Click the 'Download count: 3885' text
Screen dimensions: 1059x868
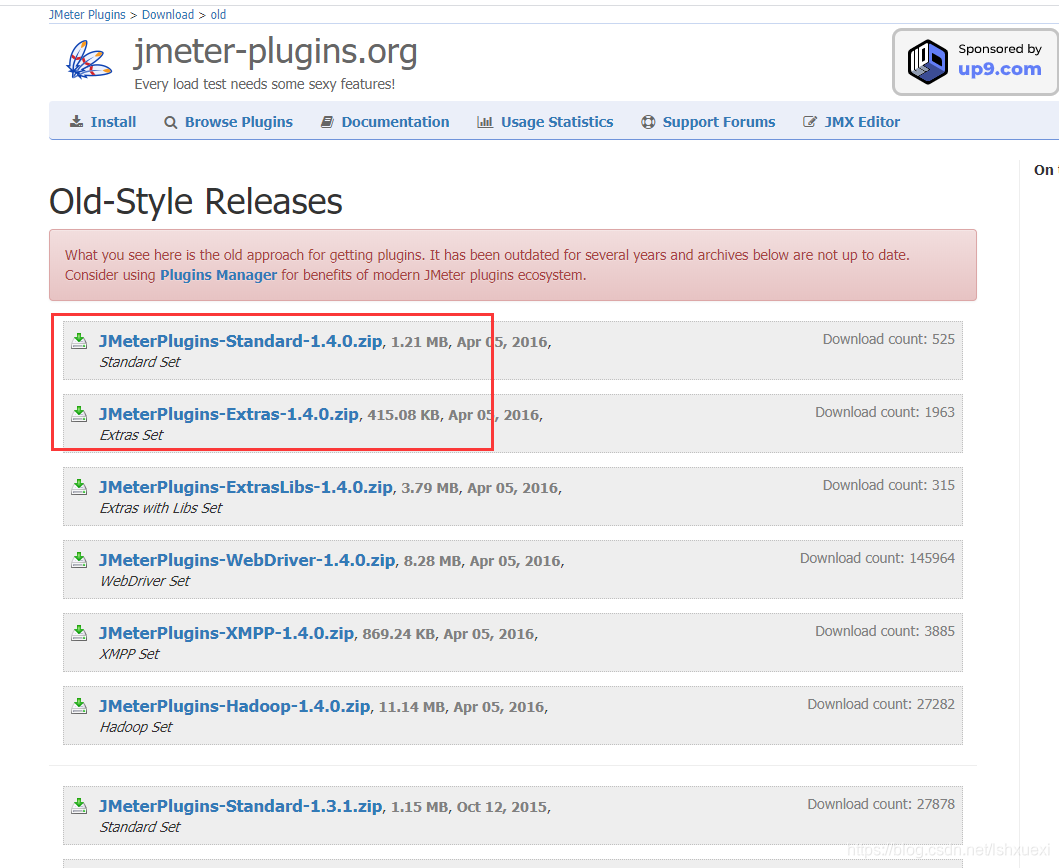tap(885, 631)
